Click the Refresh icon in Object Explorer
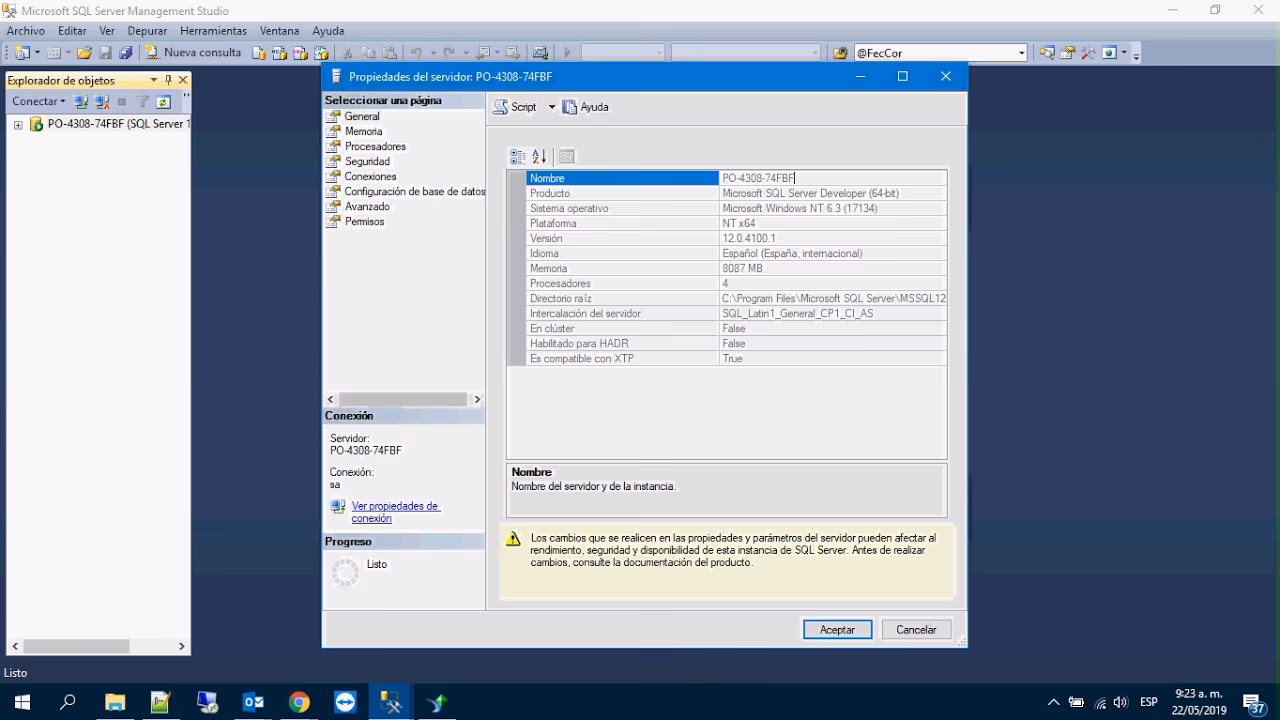 tap(163, 102)
